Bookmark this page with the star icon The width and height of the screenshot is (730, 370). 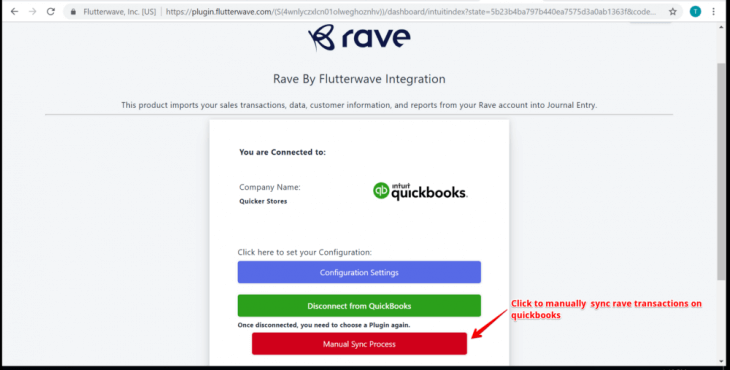pyautogui.click(x=673, y=12)
